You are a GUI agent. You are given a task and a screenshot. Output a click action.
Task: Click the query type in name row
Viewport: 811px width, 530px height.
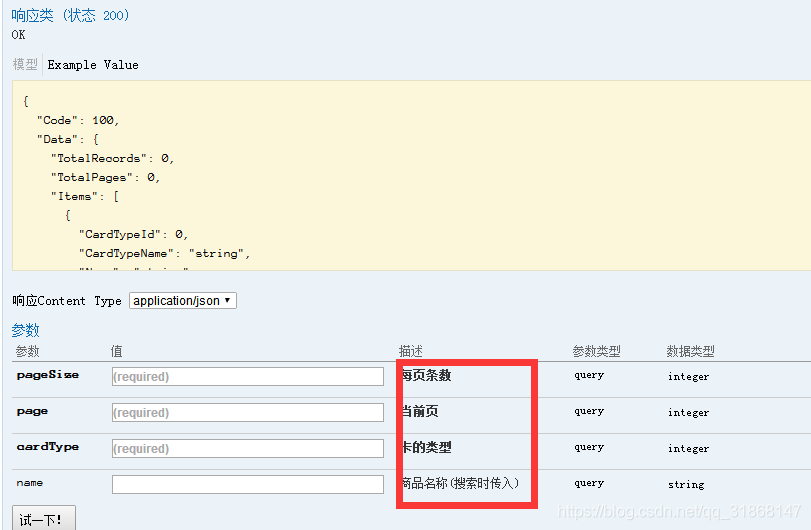pos(589,483)
